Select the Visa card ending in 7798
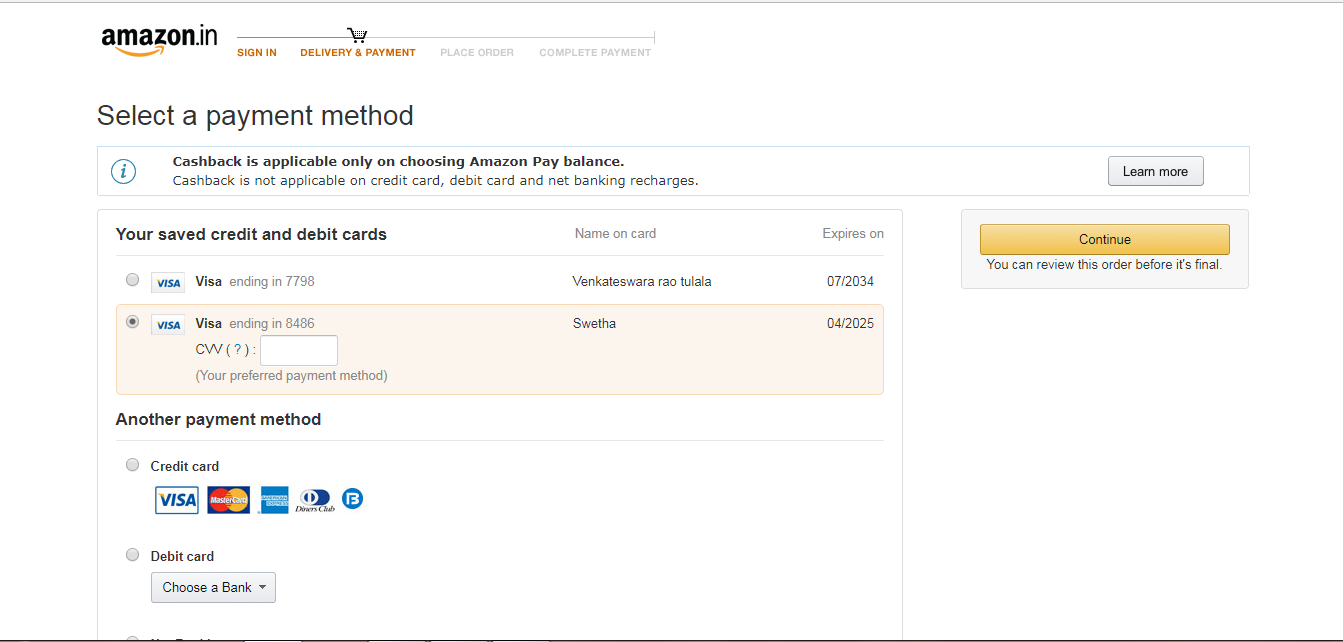This screenshot has width=1343, height=642. coord(132,280)
